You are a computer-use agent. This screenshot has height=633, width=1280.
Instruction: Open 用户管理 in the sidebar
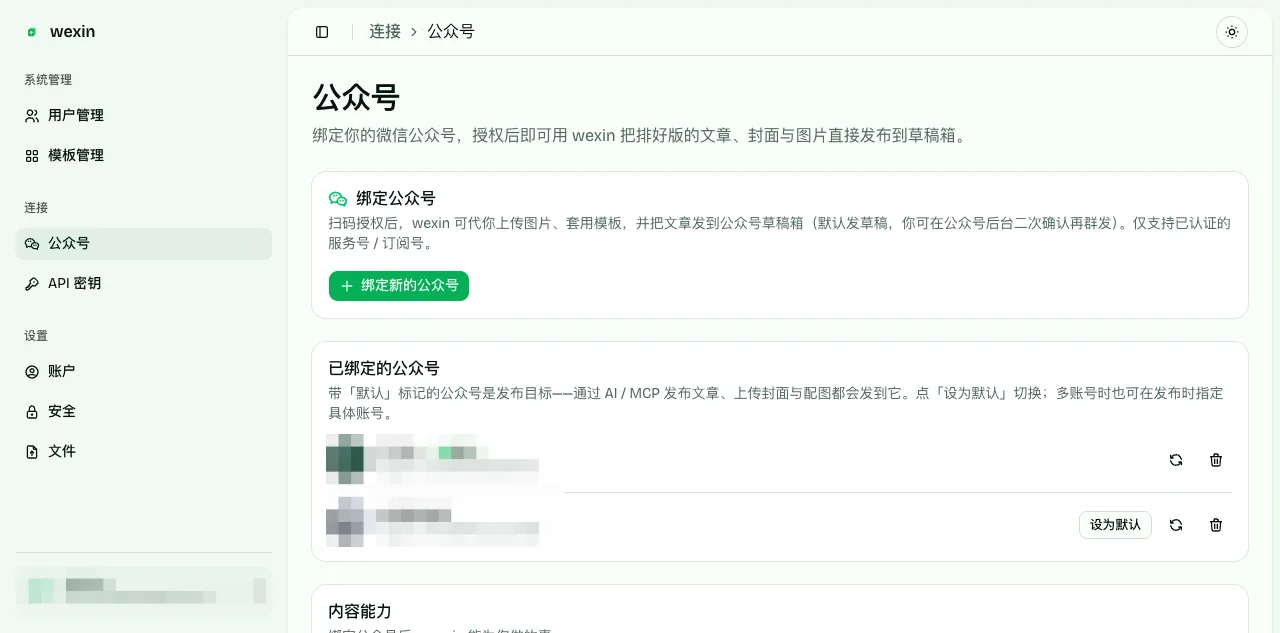(x=144, y=116)
